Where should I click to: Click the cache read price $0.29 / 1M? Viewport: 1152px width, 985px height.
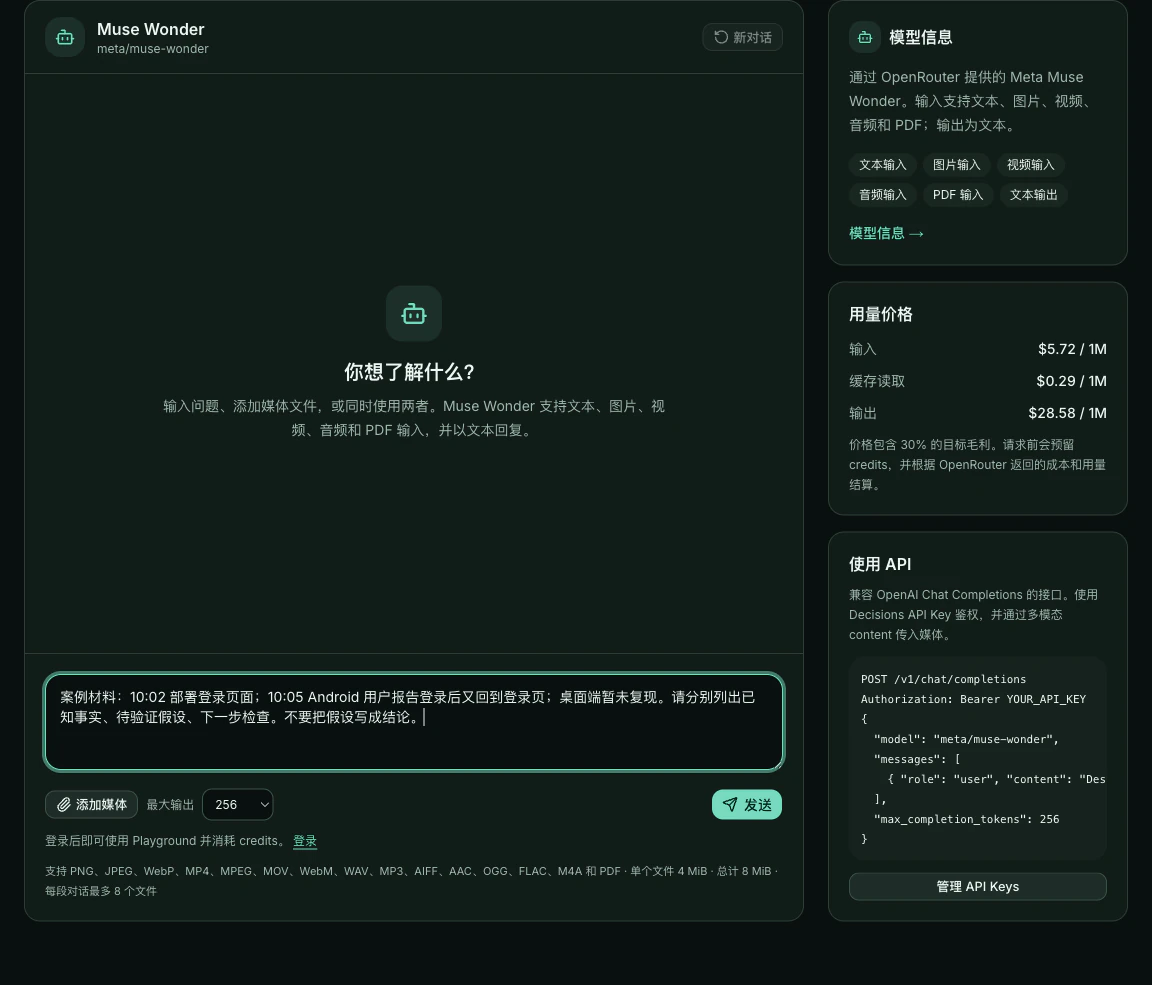click(1071, 381)
